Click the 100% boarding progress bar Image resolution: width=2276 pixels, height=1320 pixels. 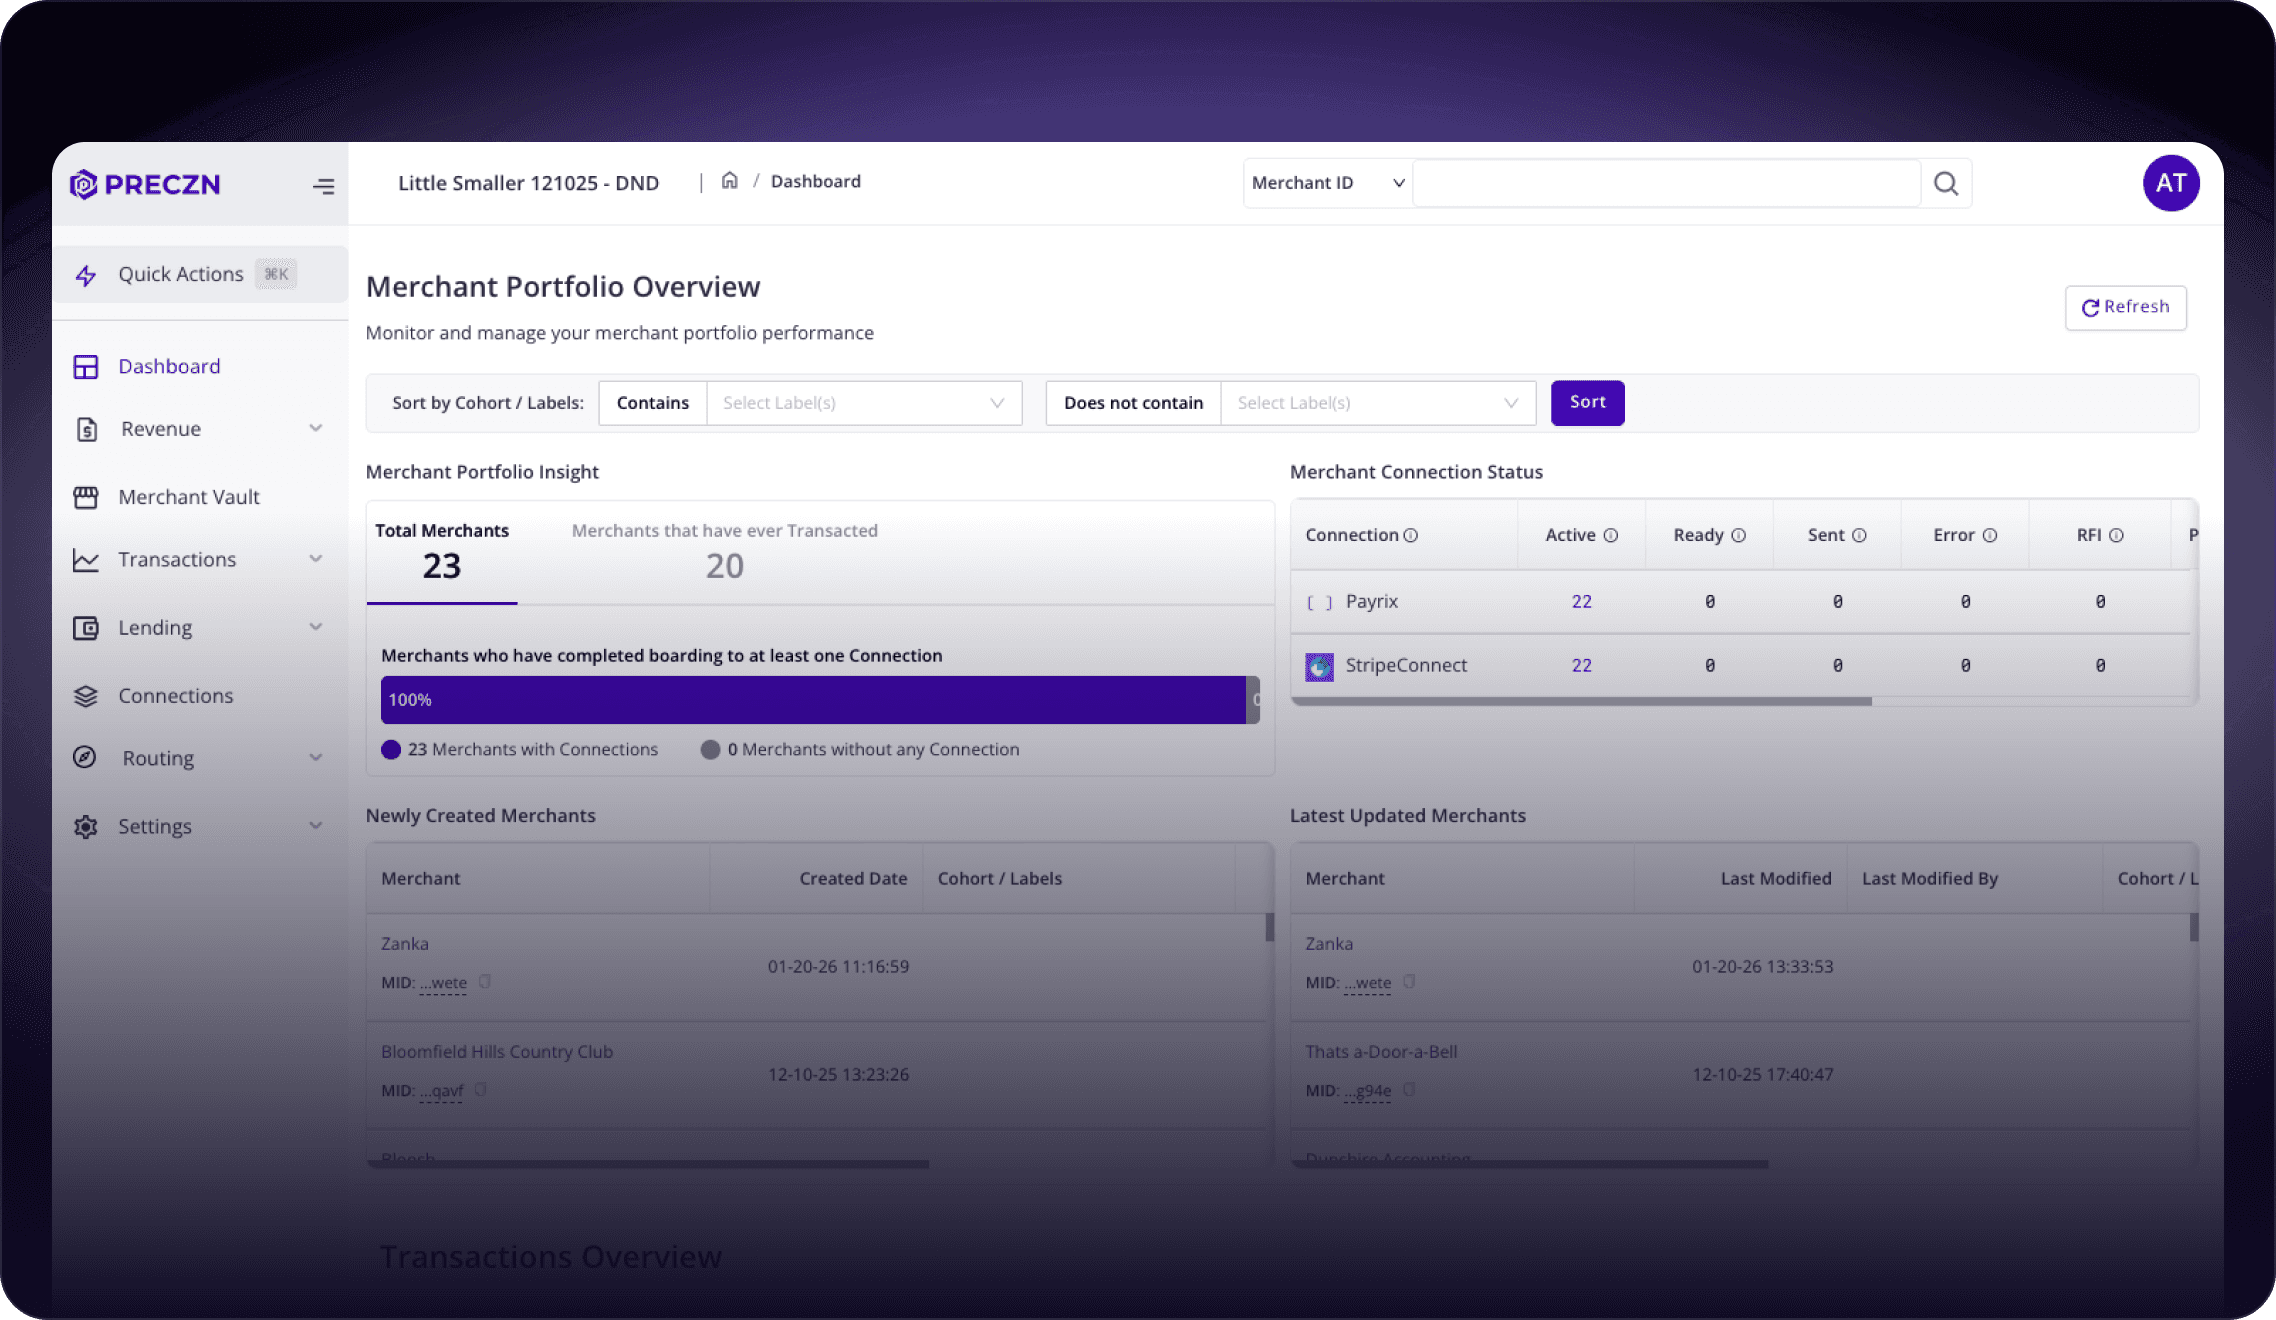pos(812,700)
